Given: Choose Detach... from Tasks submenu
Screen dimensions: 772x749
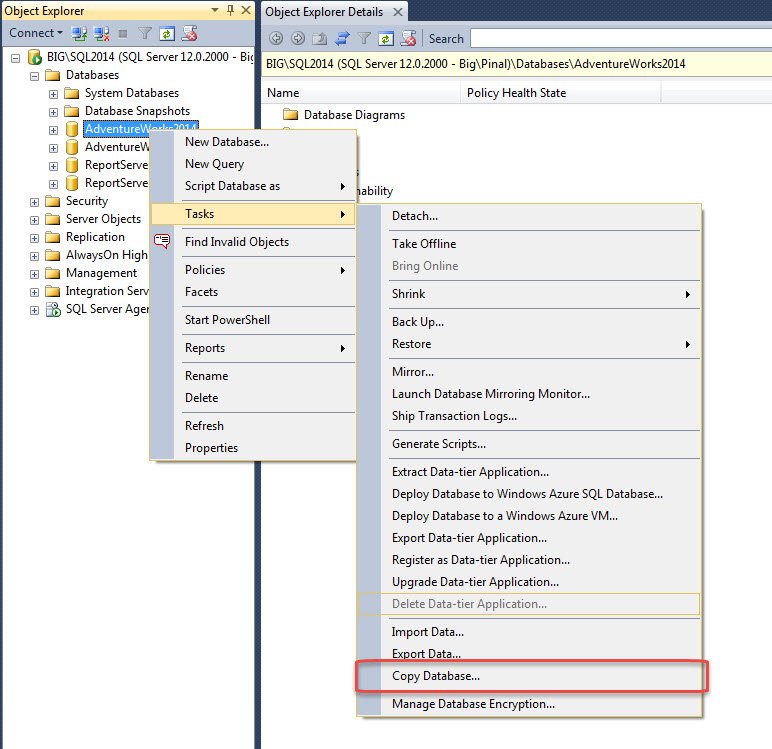Looking at the screenshot, I should [529, 216].
